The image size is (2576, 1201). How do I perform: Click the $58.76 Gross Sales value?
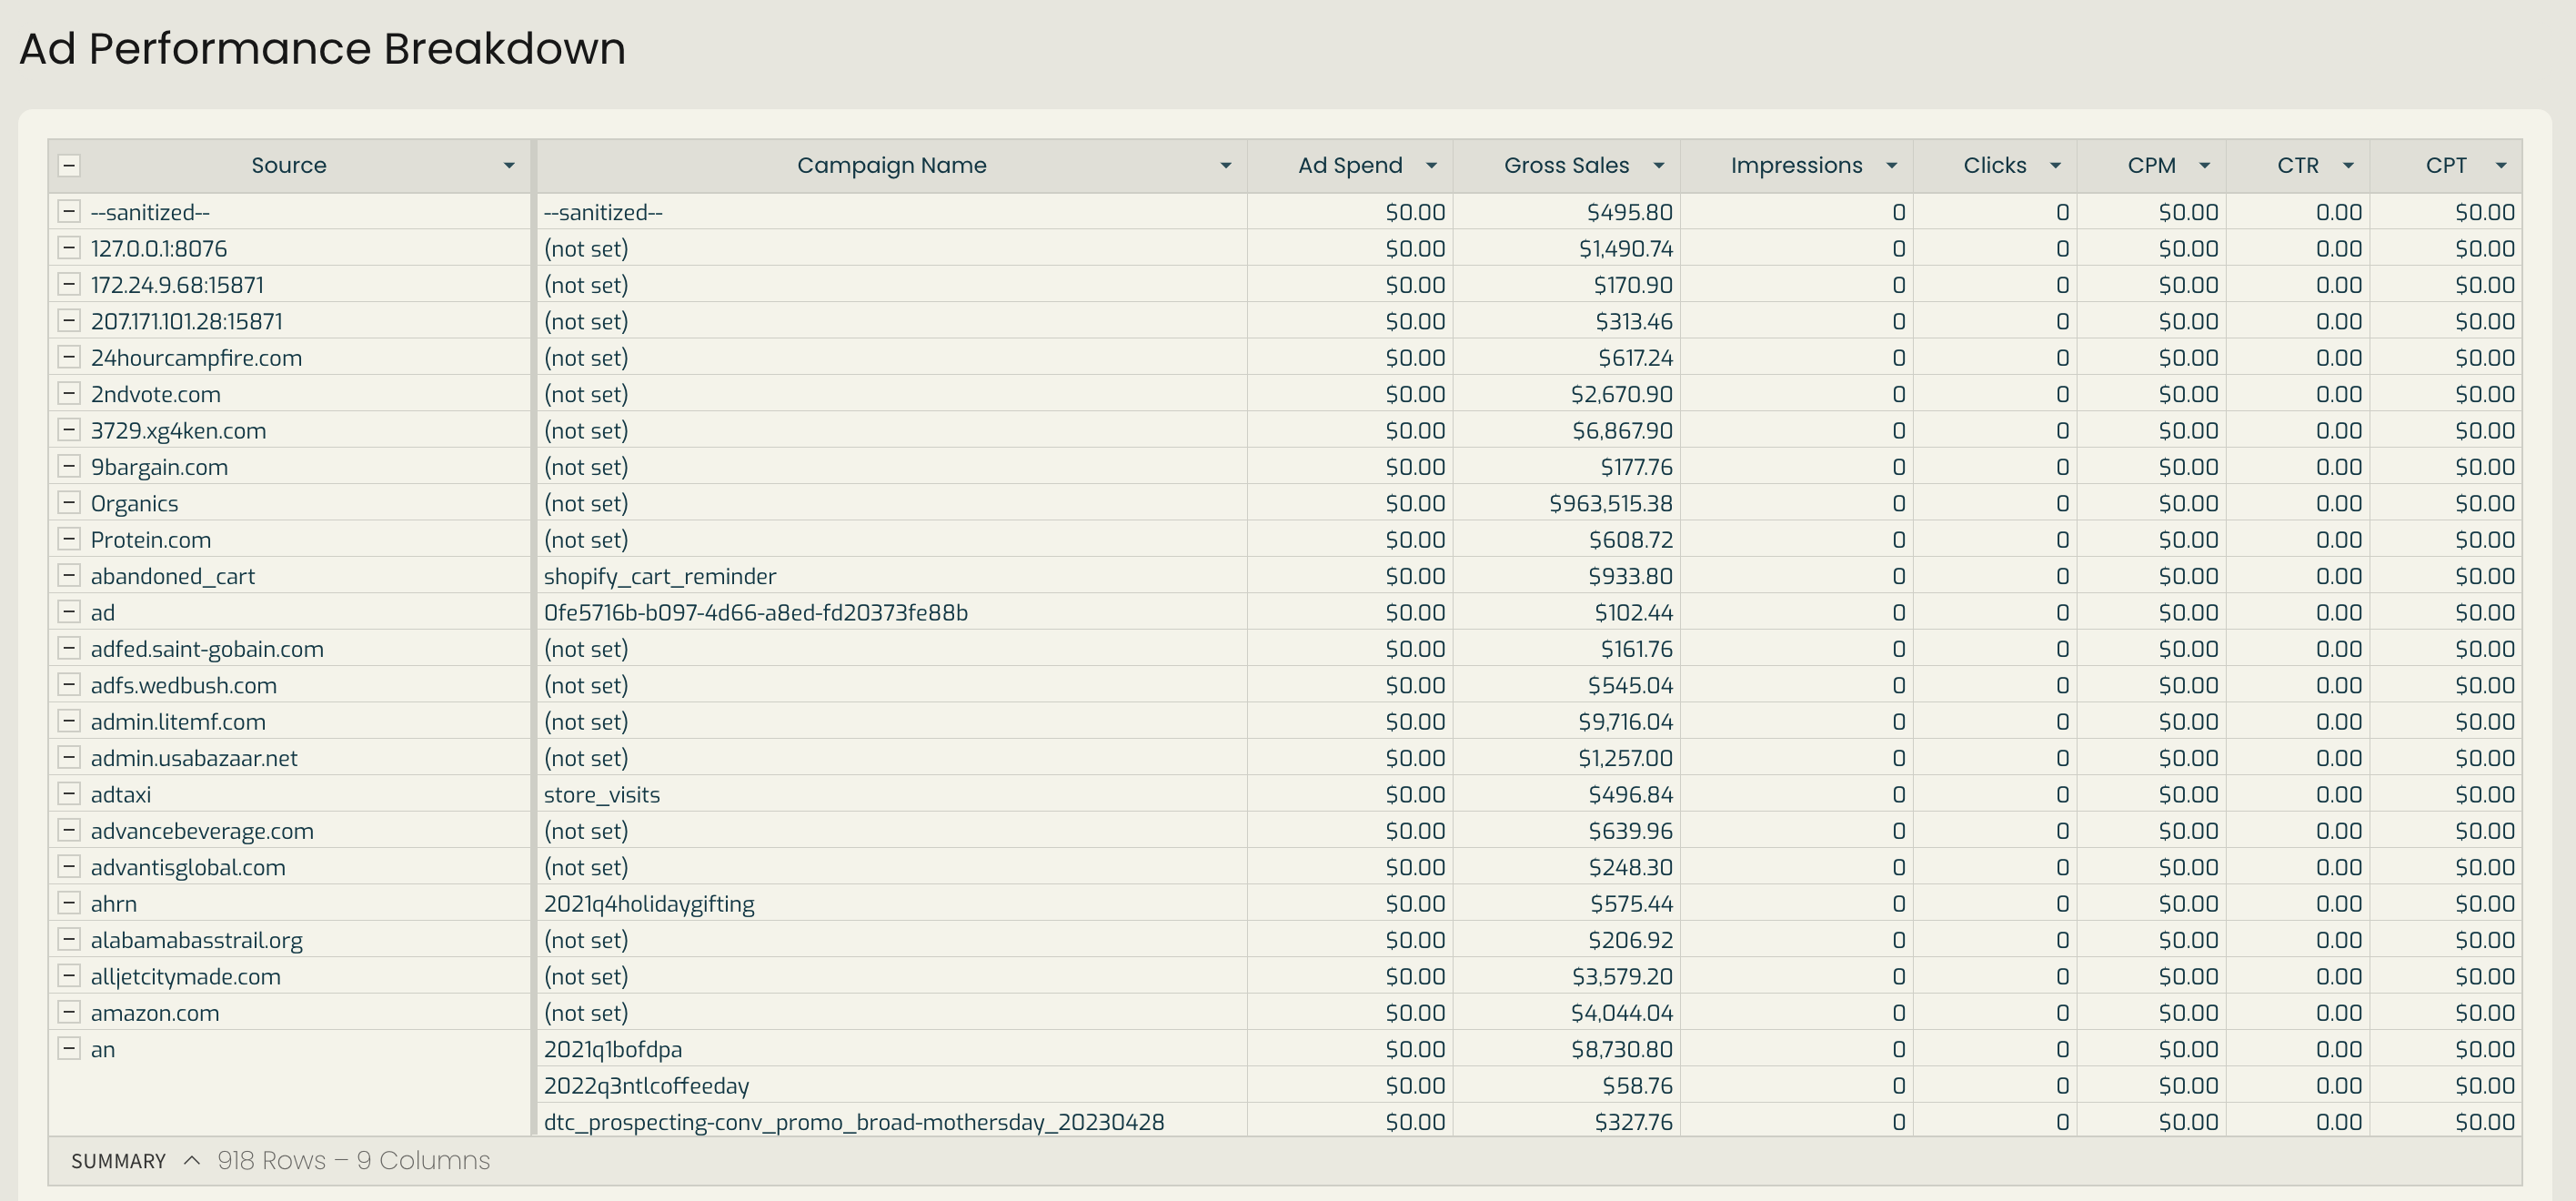click(1637, 1086)
